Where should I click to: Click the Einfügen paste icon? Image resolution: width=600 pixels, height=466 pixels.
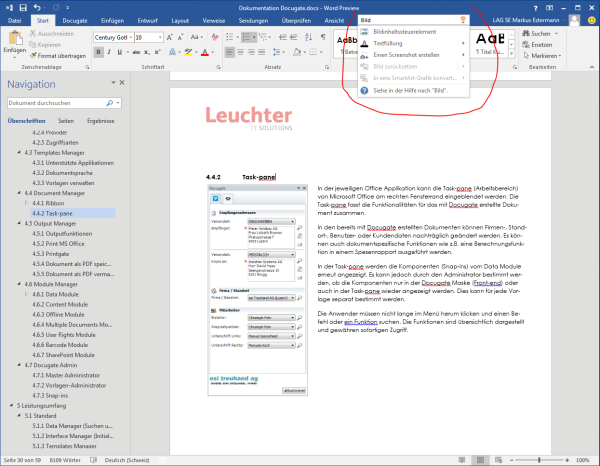pos(15,38)
